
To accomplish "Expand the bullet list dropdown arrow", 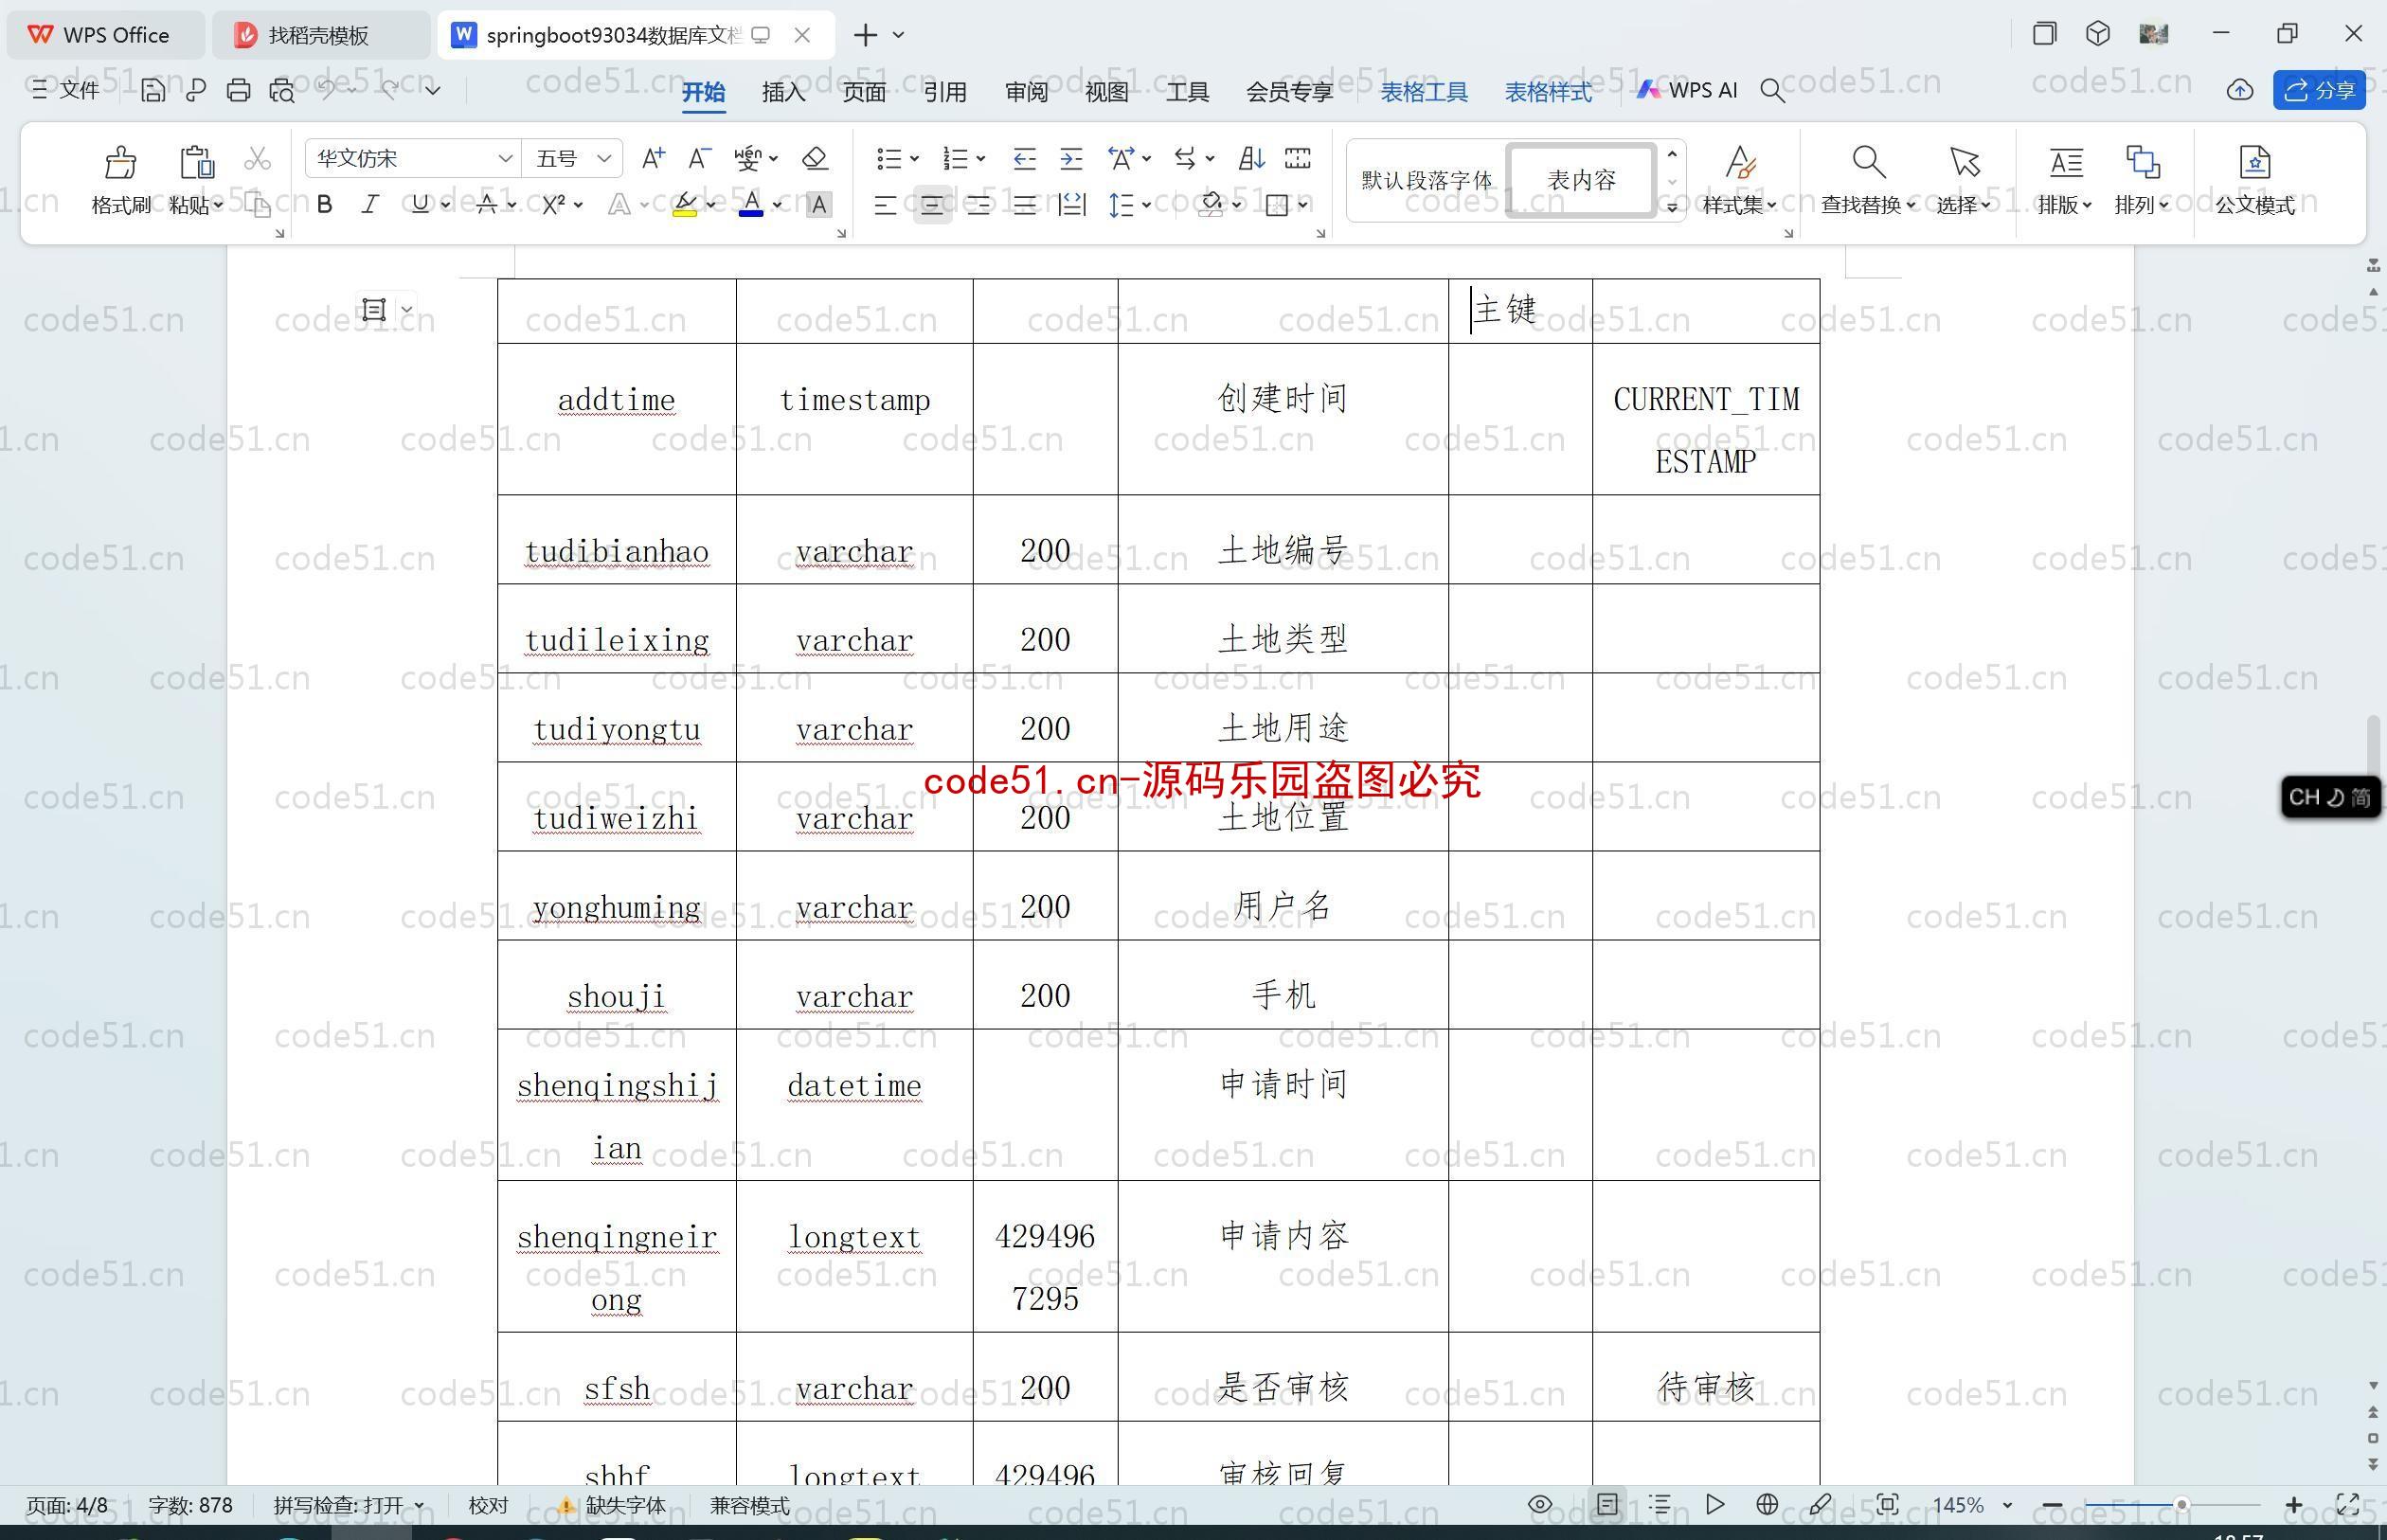I will click(x=914, y=158).
